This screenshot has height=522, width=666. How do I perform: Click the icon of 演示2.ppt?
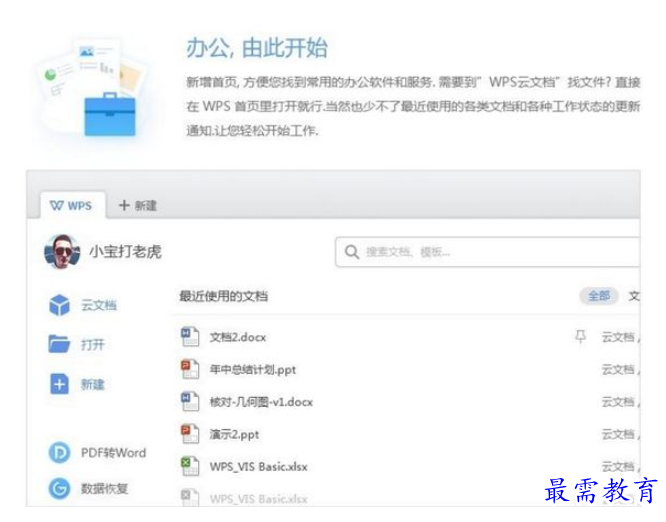pyautogui.click(x=190, y=434)
